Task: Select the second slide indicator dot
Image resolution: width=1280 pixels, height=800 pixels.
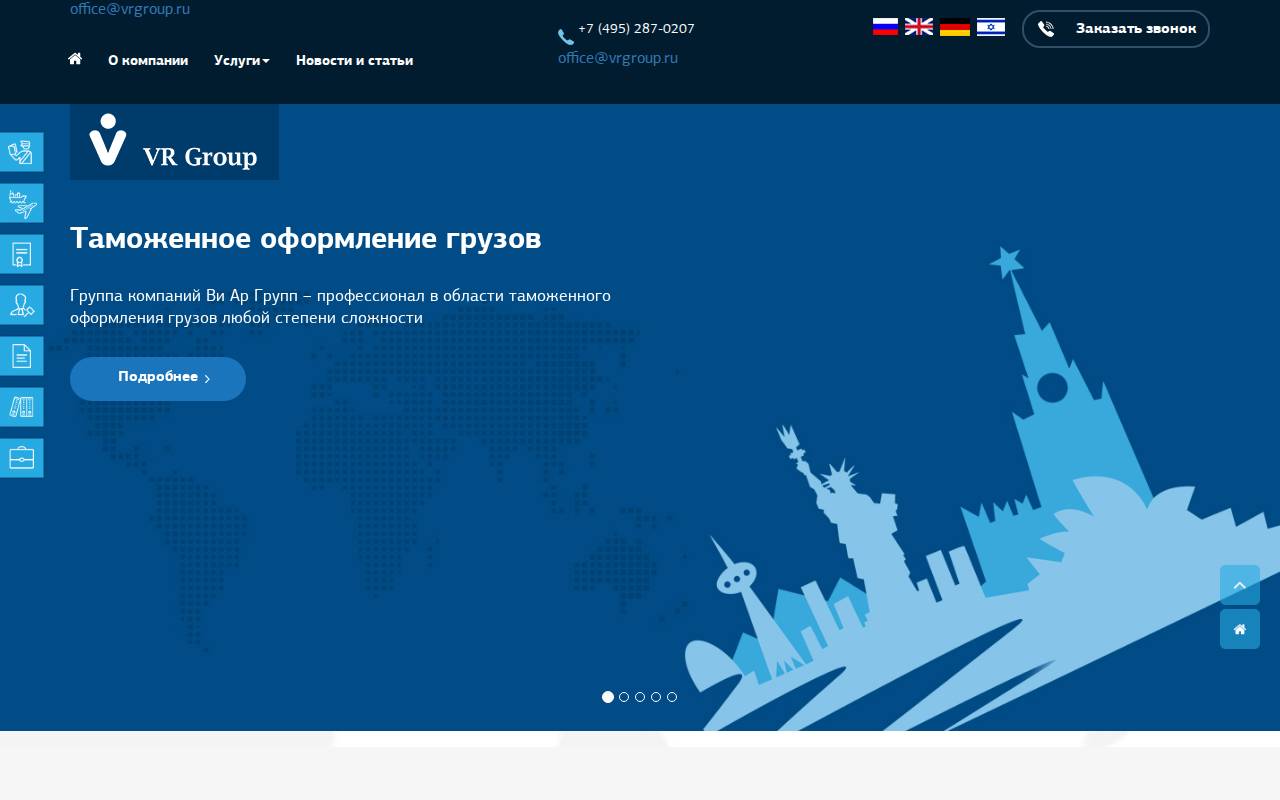Action: coord(624,697)
